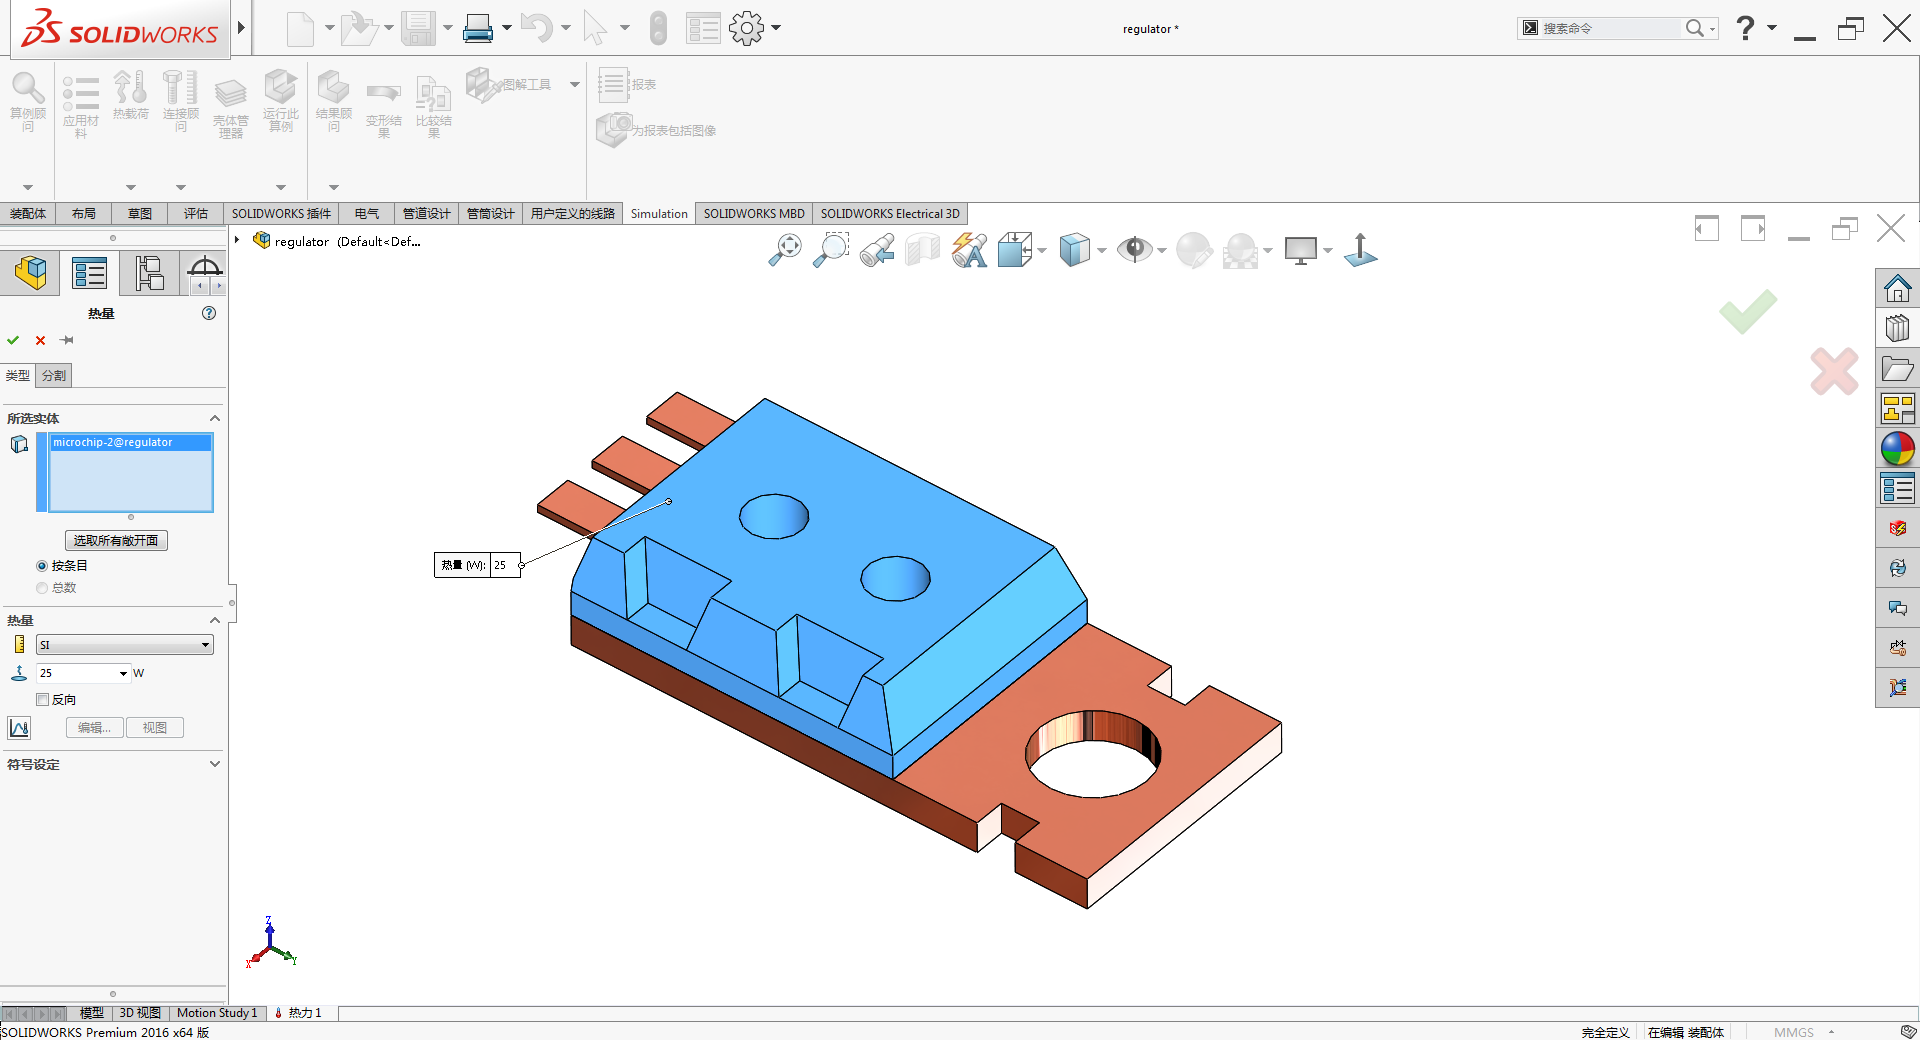Expand the 符号设定 section
The height and width of the screenshot is (1040, 1920).
point(214,764)
